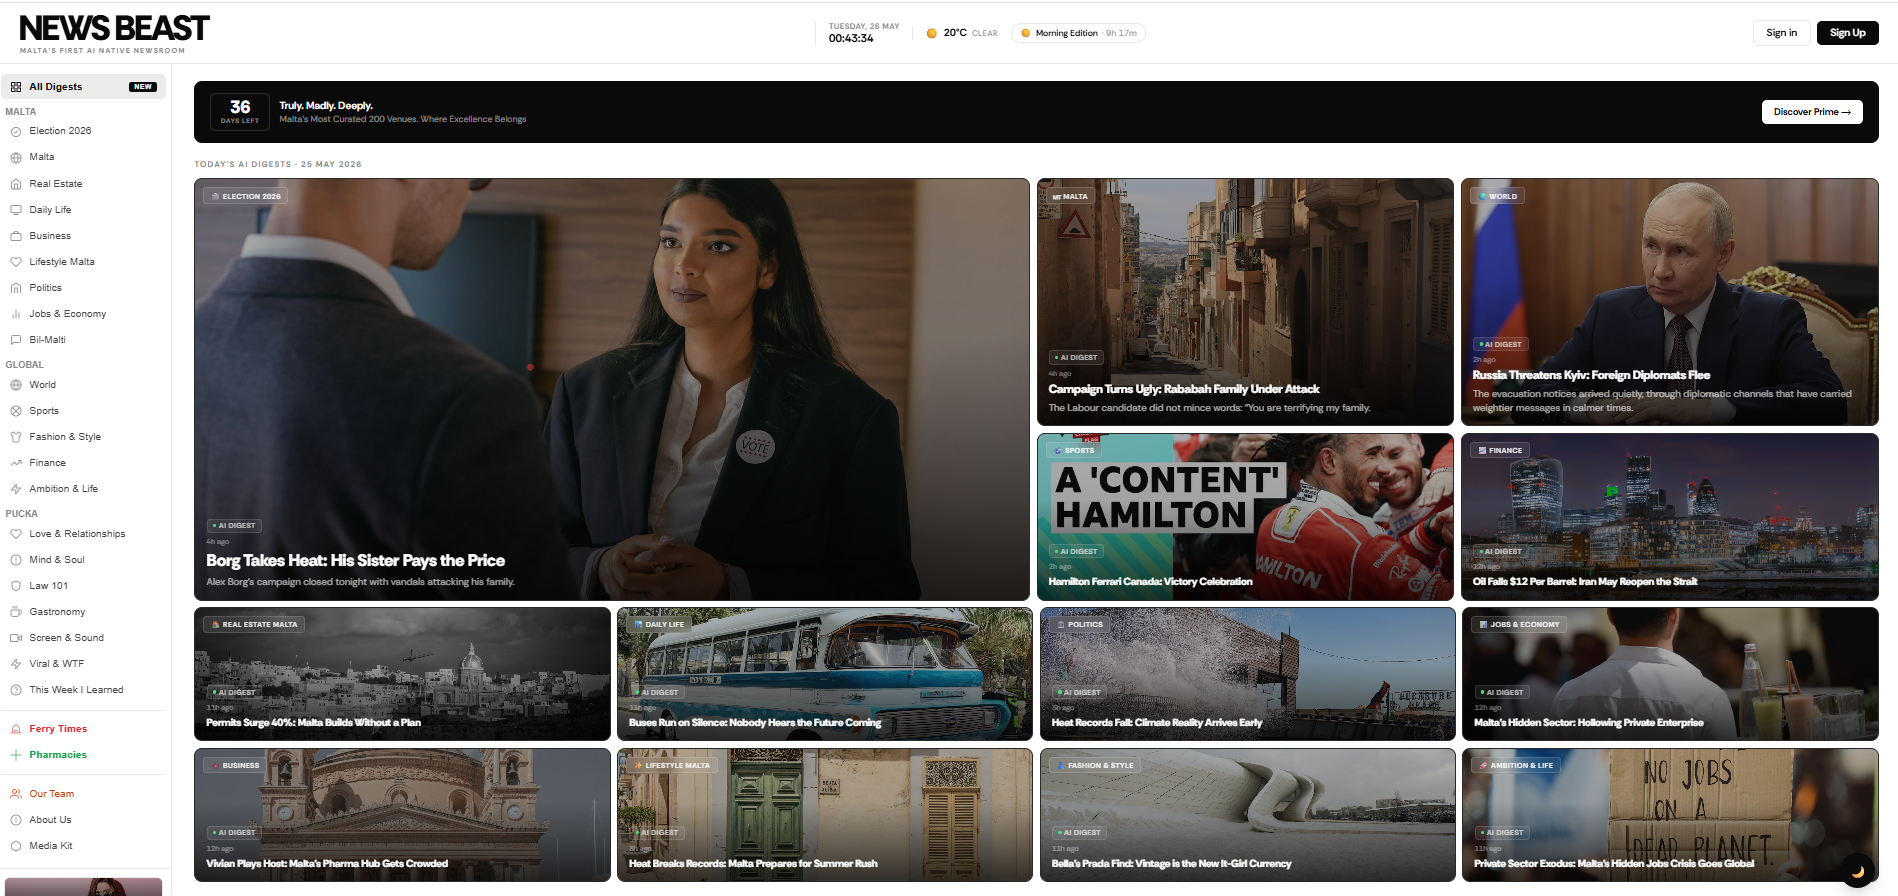
Task: Click the All Digests grid icon
Action: pos(16,87)
